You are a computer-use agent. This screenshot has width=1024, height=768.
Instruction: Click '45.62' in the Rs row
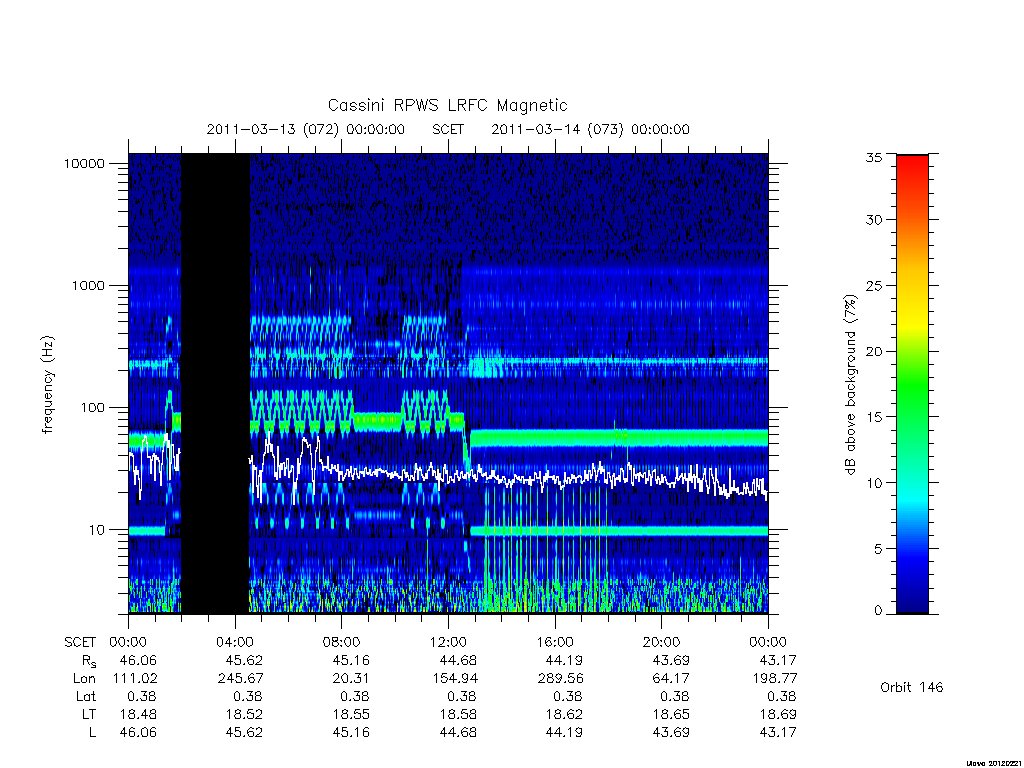coord(244,661)
